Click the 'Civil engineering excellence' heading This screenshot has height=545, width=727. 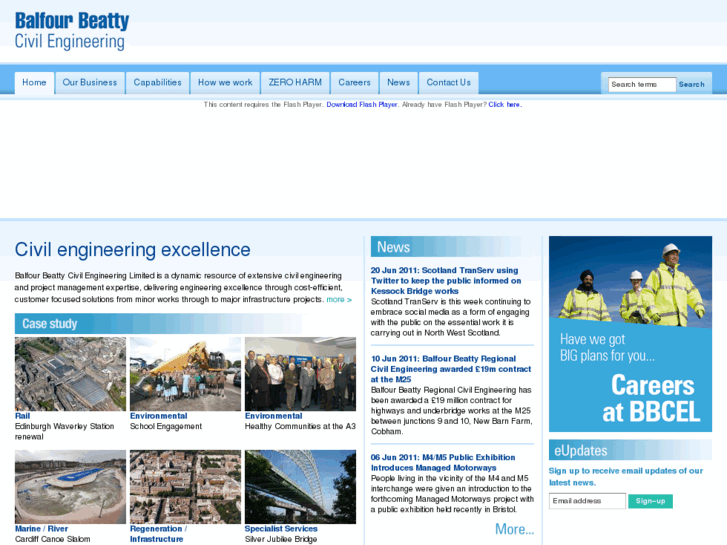point(133,250)
